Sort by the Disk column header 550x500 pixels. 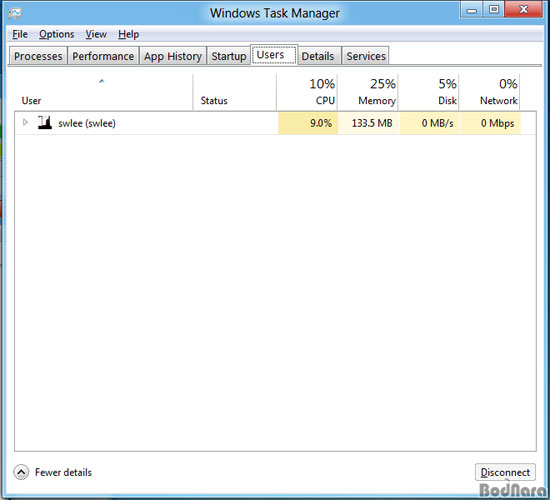(x=429, y=92)
